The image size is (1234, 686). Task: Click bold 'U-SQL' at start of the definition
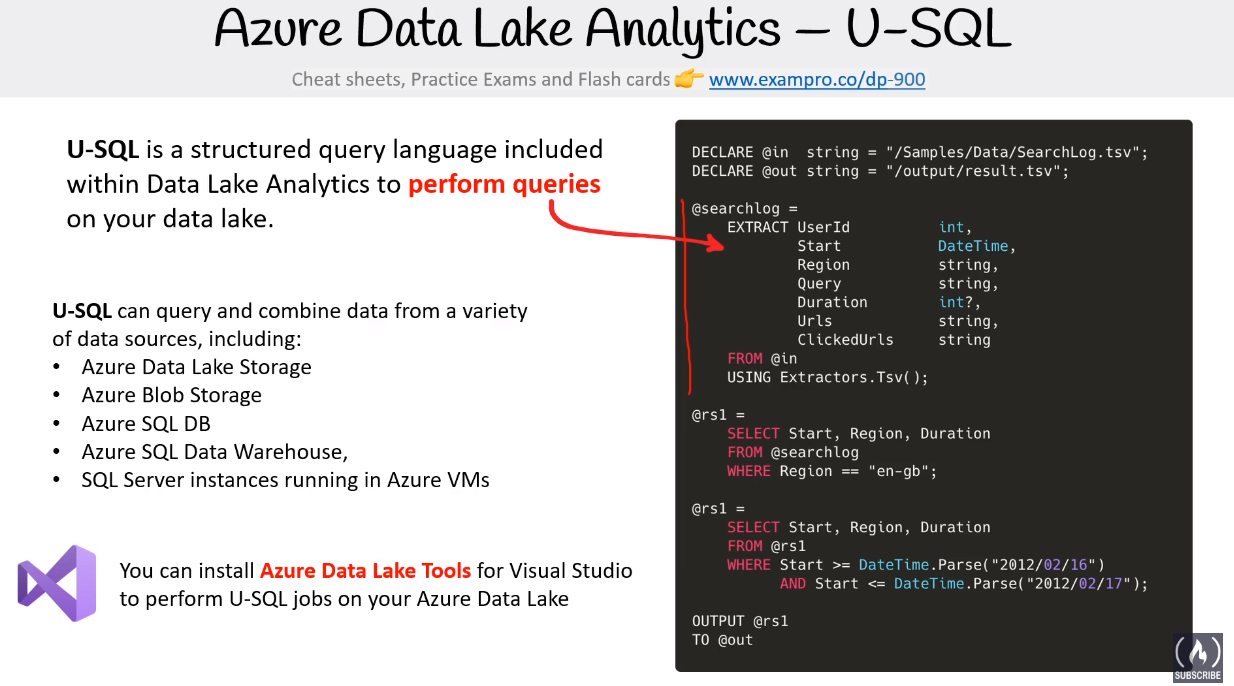[x=103, y=150]
